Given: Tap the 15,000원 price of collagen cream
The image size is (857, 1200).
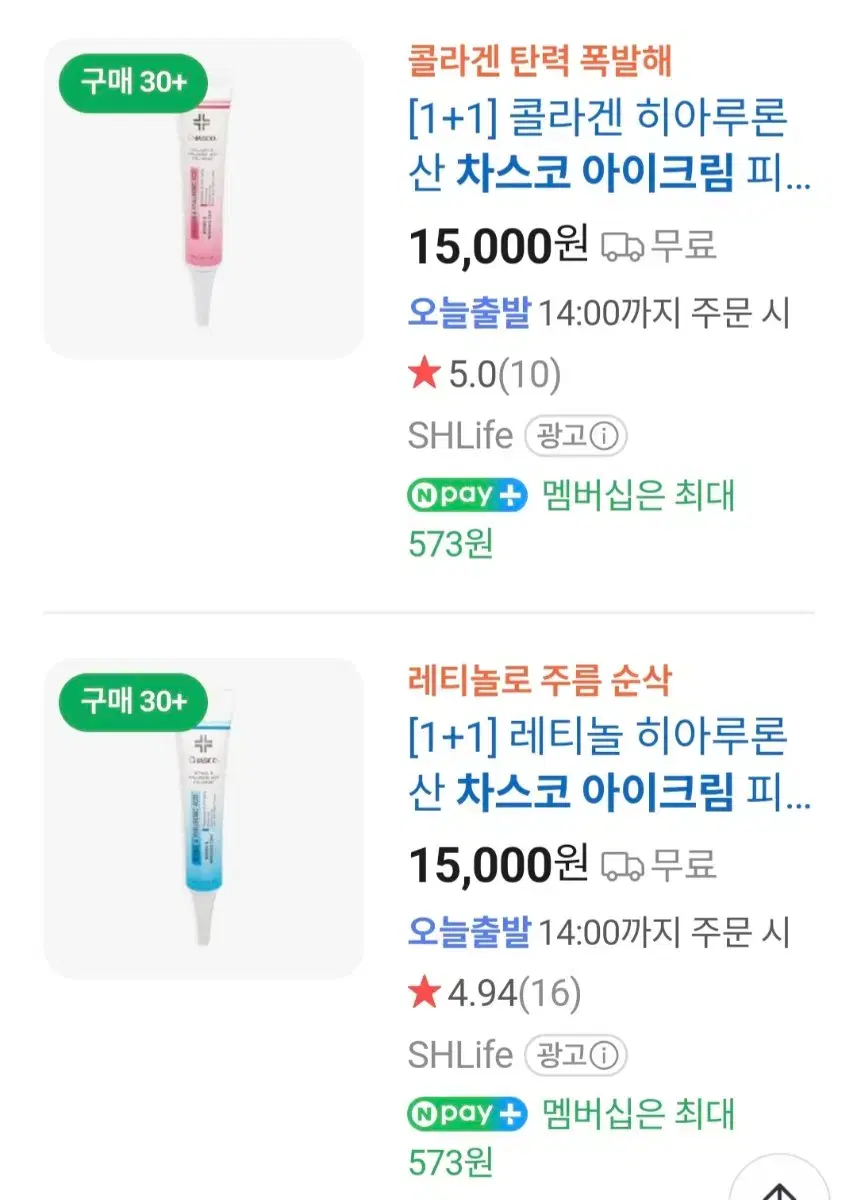Looking at the screenshot, I should pos(498,246).
